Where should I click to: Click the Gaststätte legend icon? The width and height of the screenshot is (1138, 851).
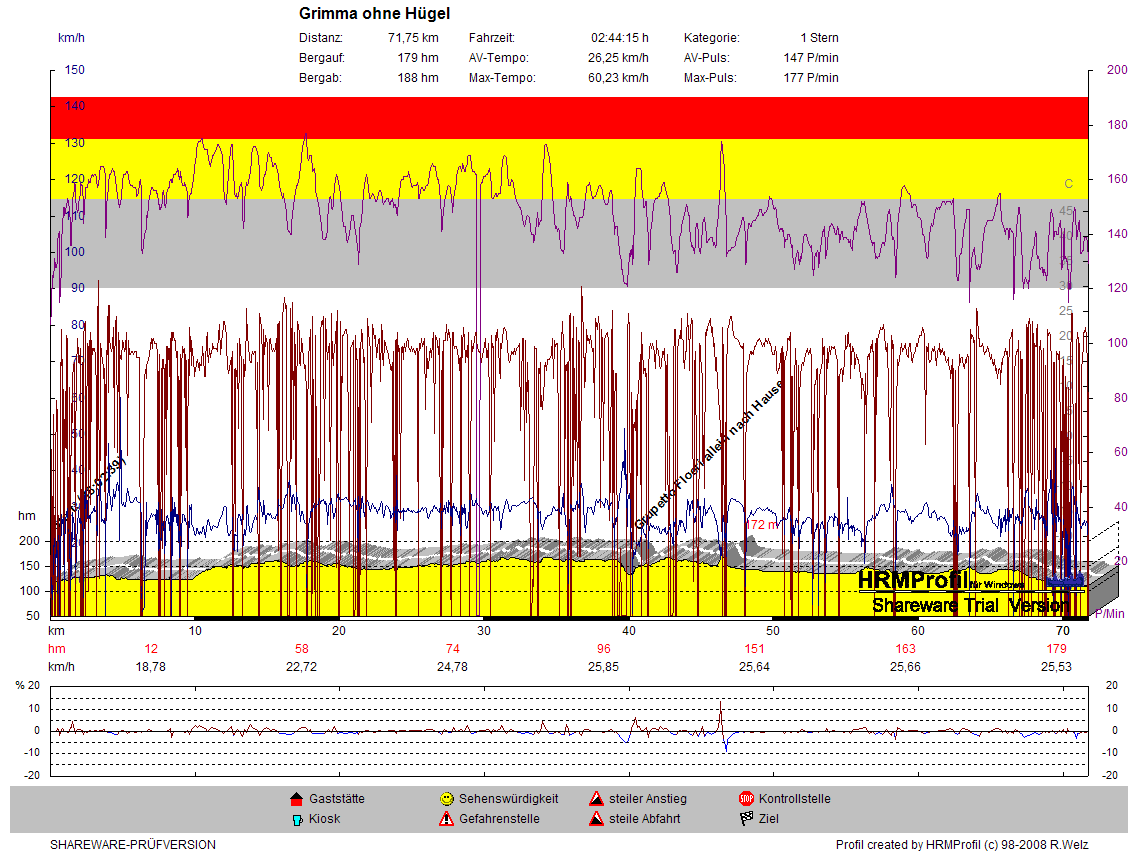(296, 799)
